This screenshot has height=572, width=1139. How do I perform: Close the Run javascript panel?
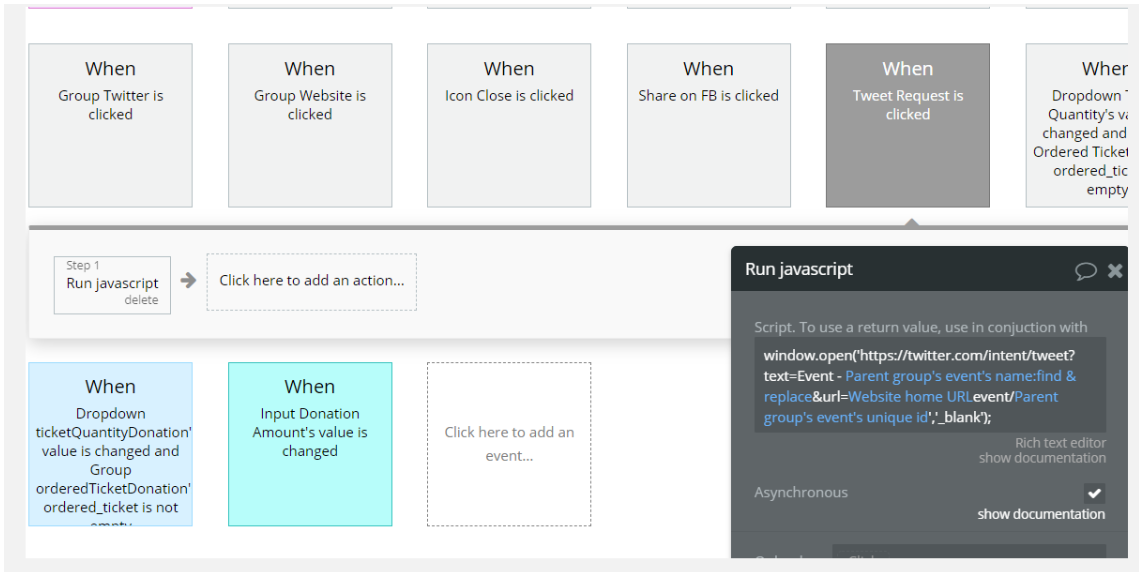click(1115, 271)
